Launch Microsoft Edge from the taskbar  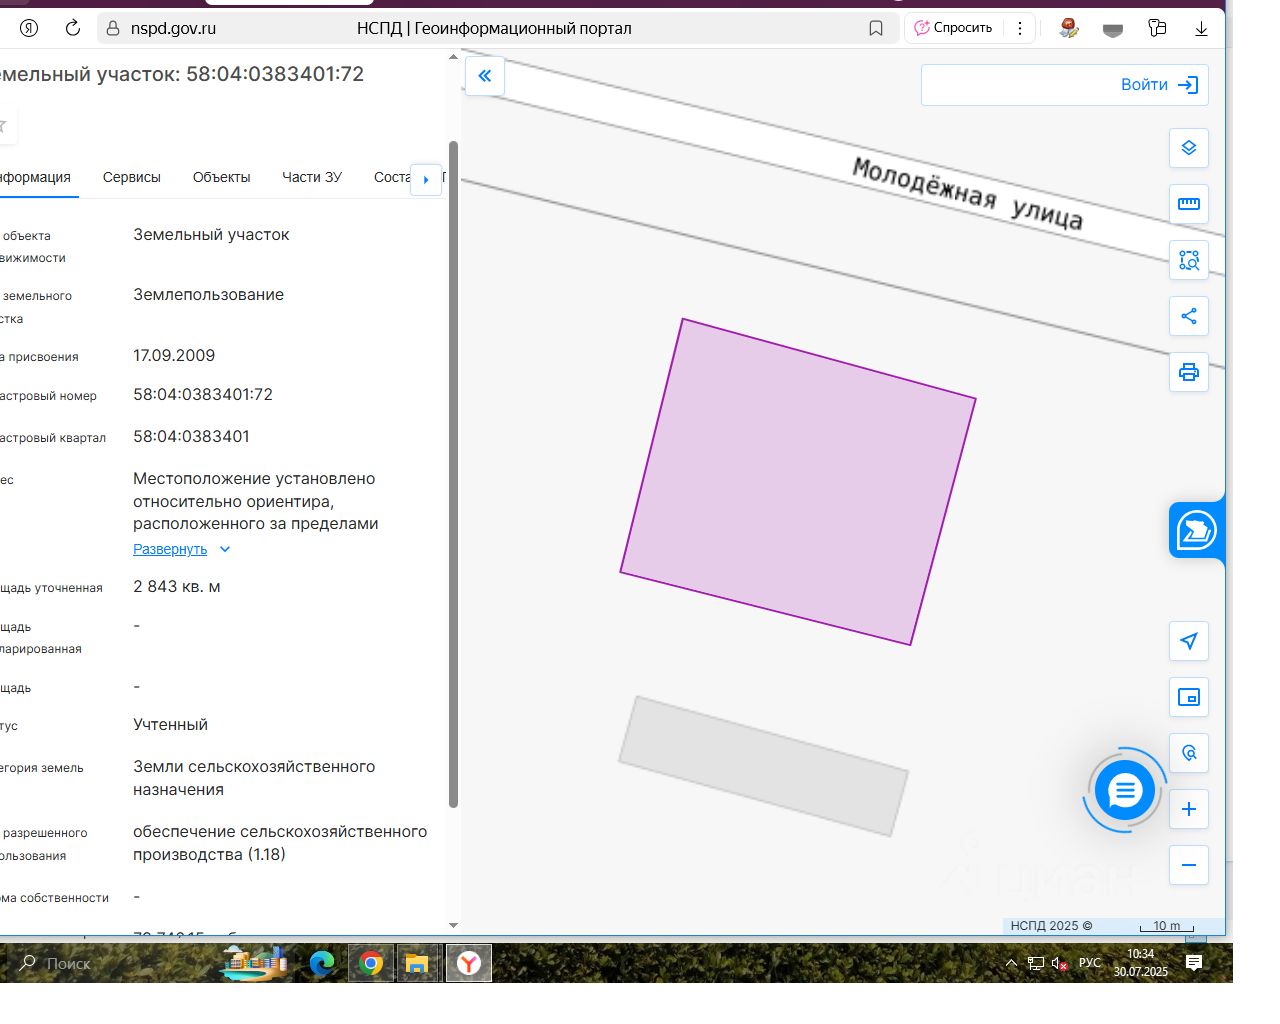coord(322,963)
